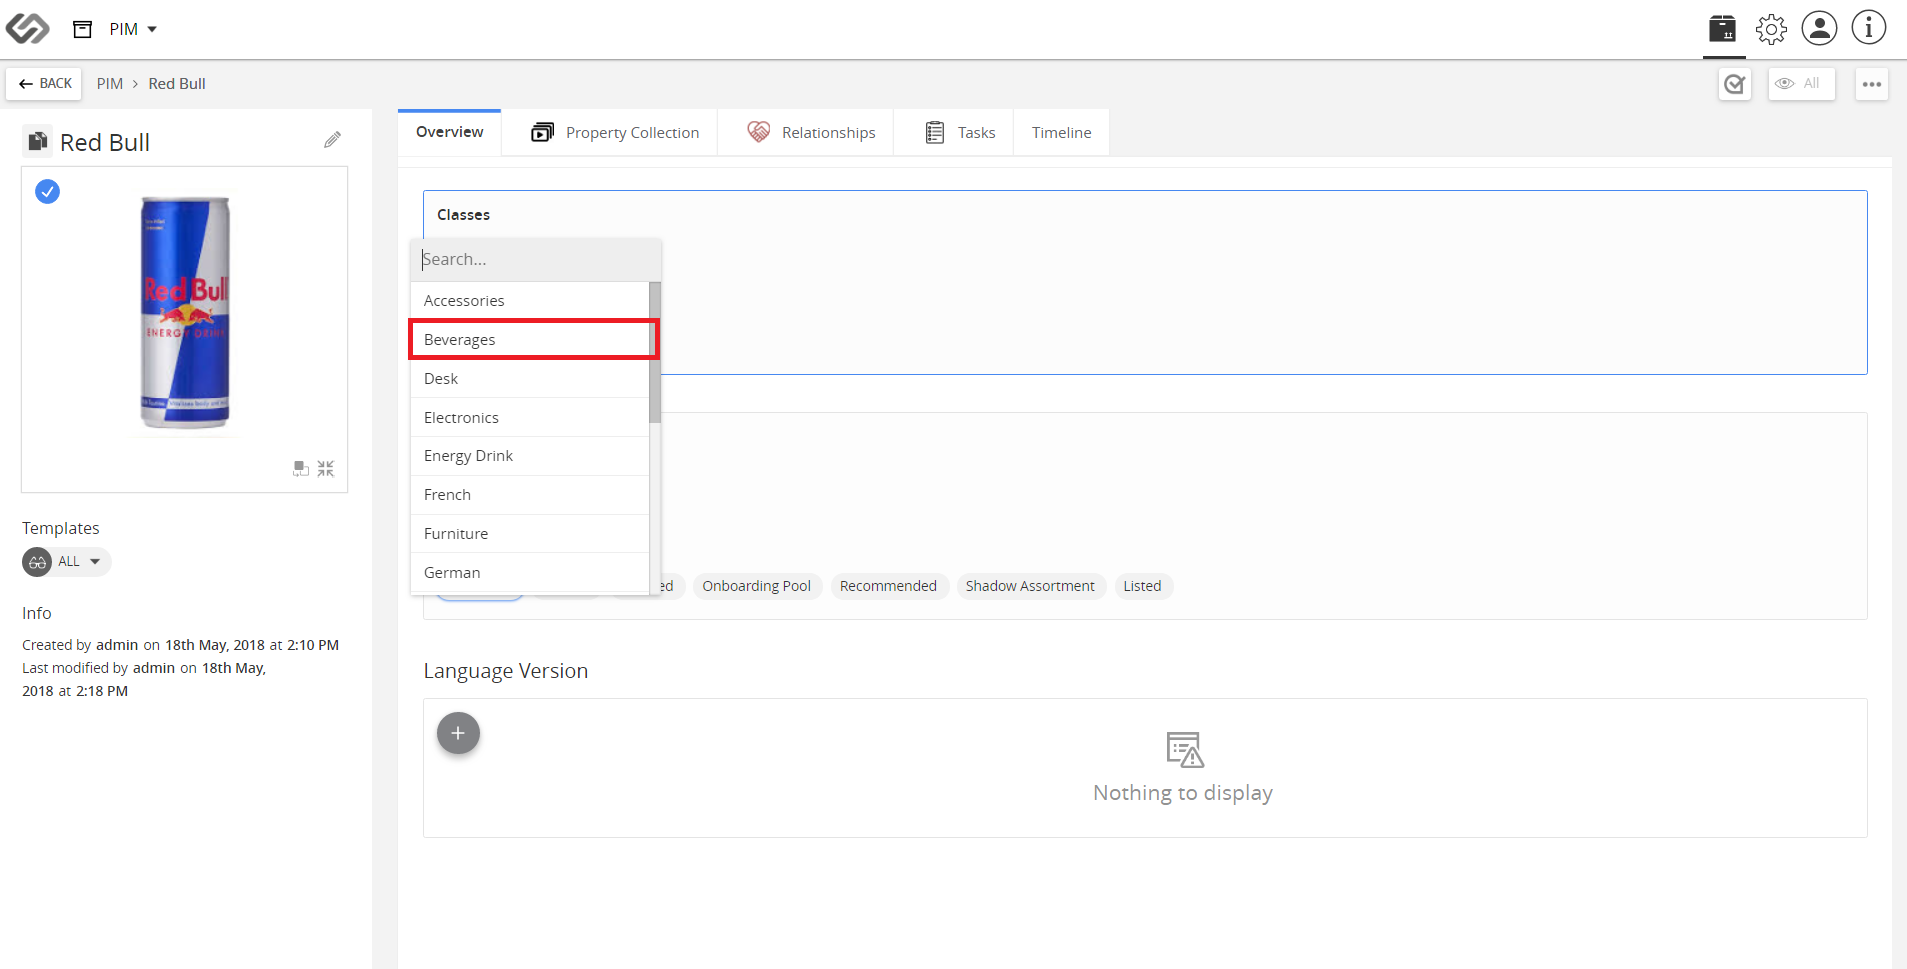This screenshot has width=1907, height=969.
Task: Select Energy Drink from the class list
Action: point(530,456)
